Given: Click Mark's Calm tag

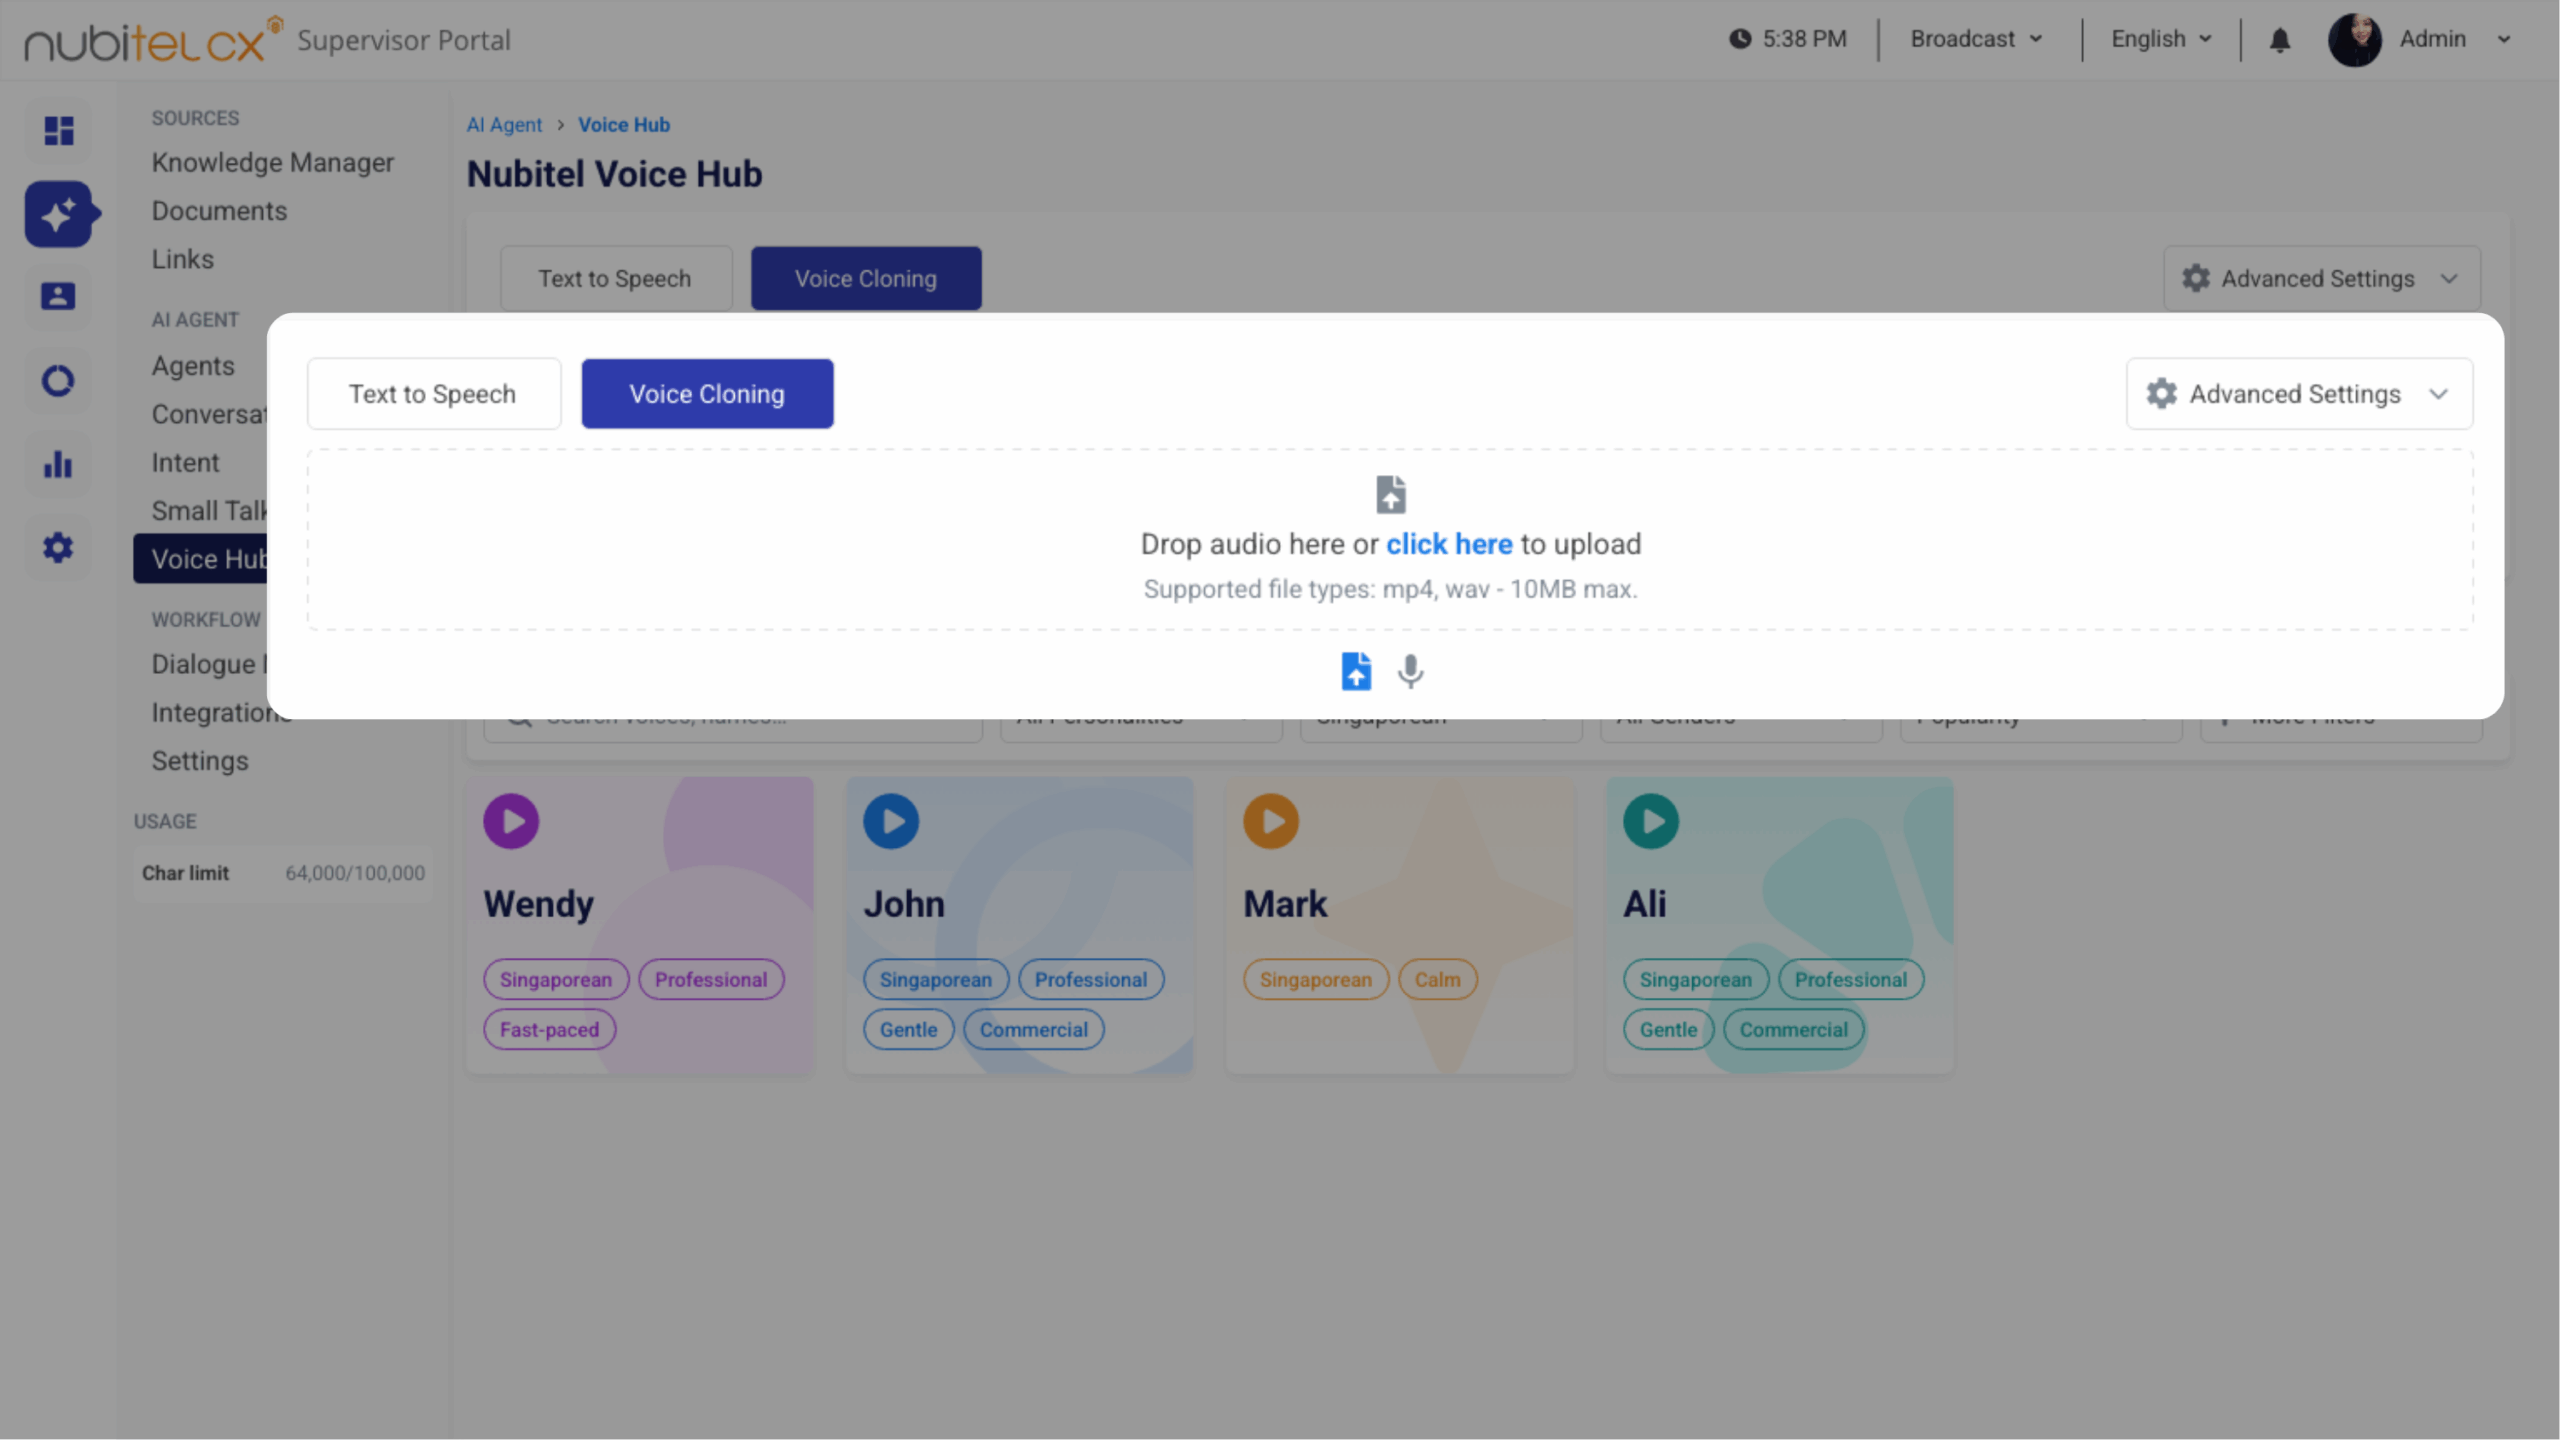Looking at the screenshot, I should coord(1437,979).
